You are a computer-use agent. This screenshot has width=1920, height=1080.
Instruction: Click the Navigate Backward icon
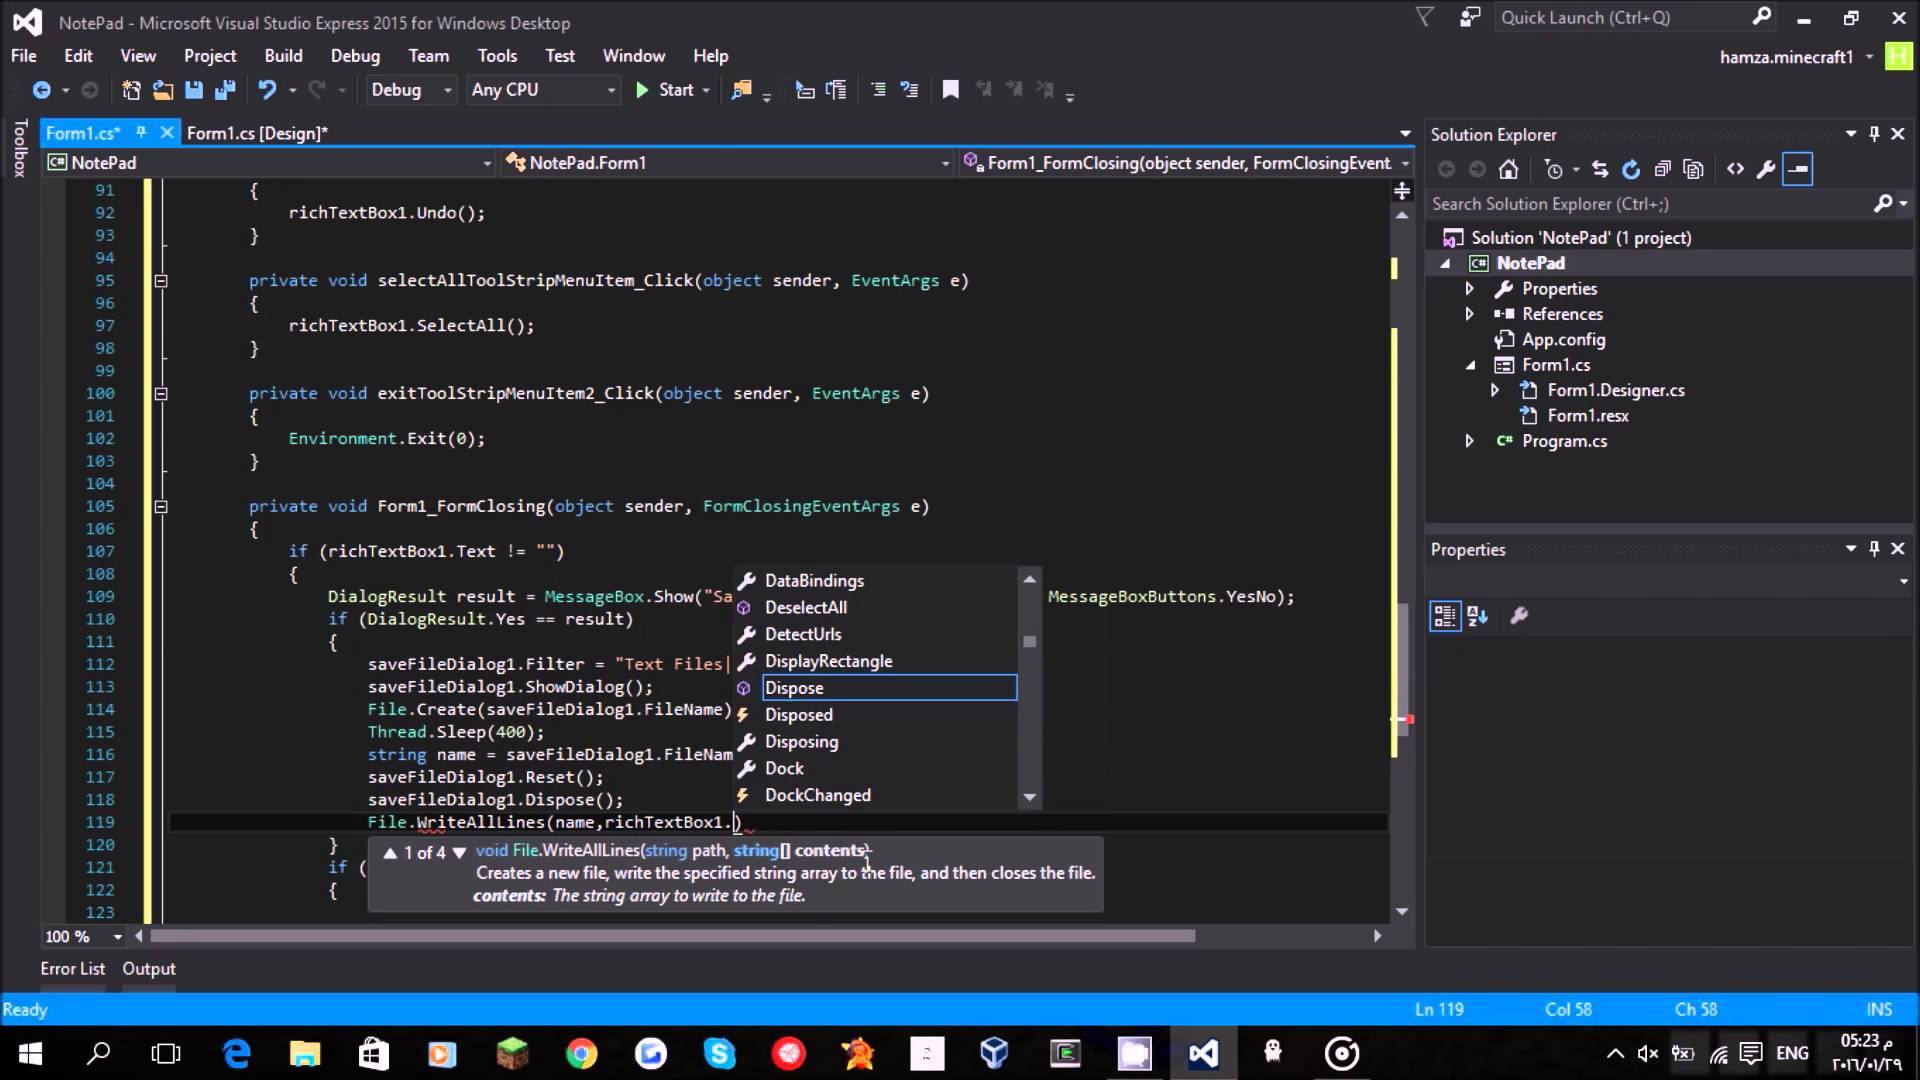click(x=41, y=90)
